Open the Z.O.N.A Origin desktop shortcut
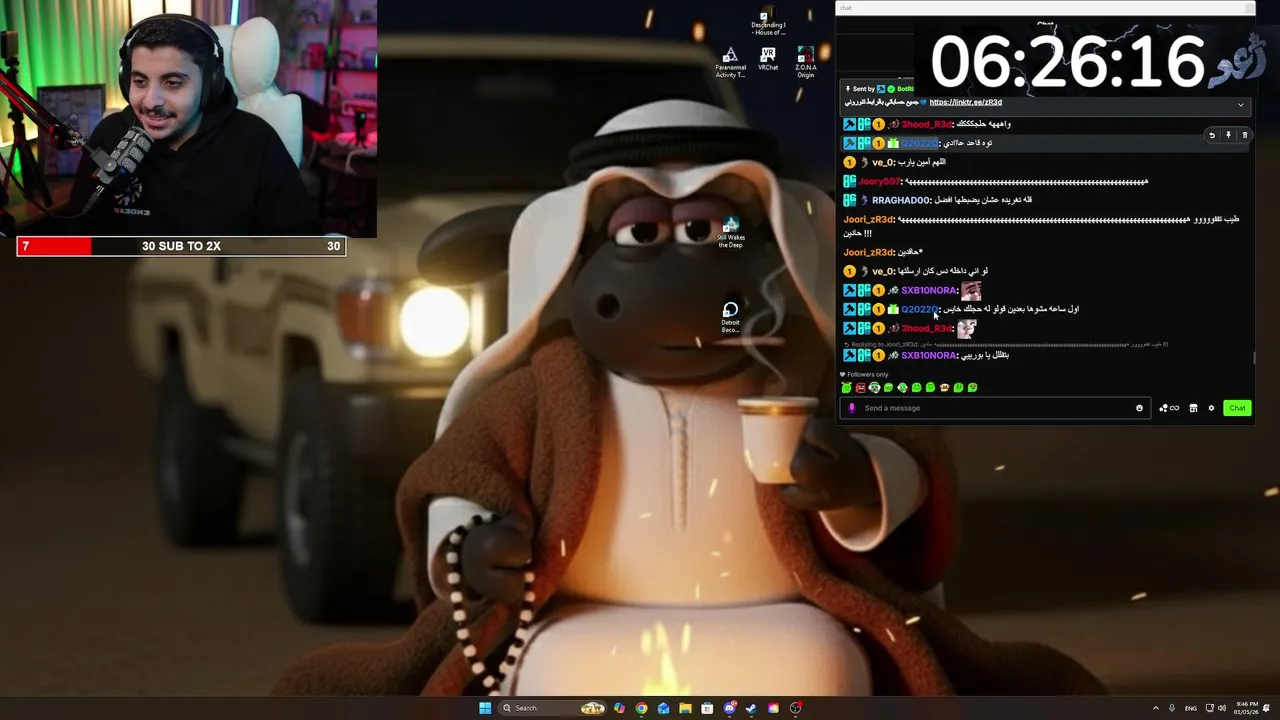1280x720 pixels. coord(806,62)
